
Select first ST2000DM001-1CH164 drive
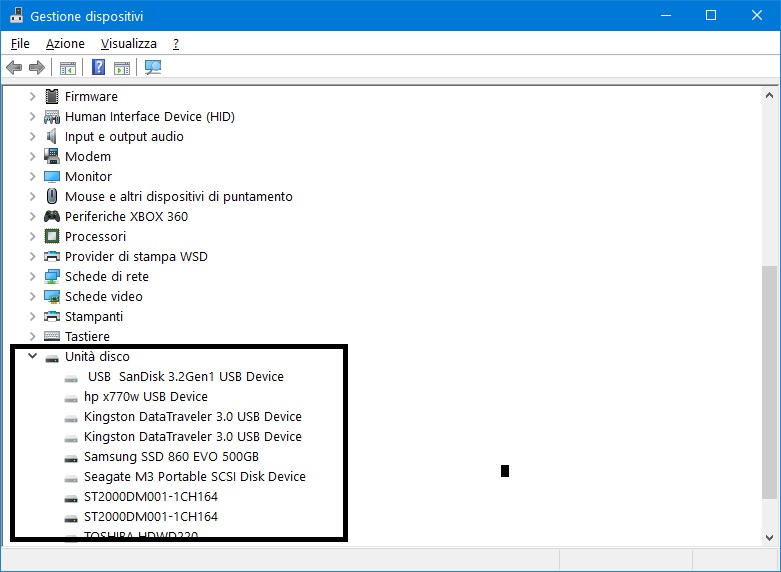151,497
